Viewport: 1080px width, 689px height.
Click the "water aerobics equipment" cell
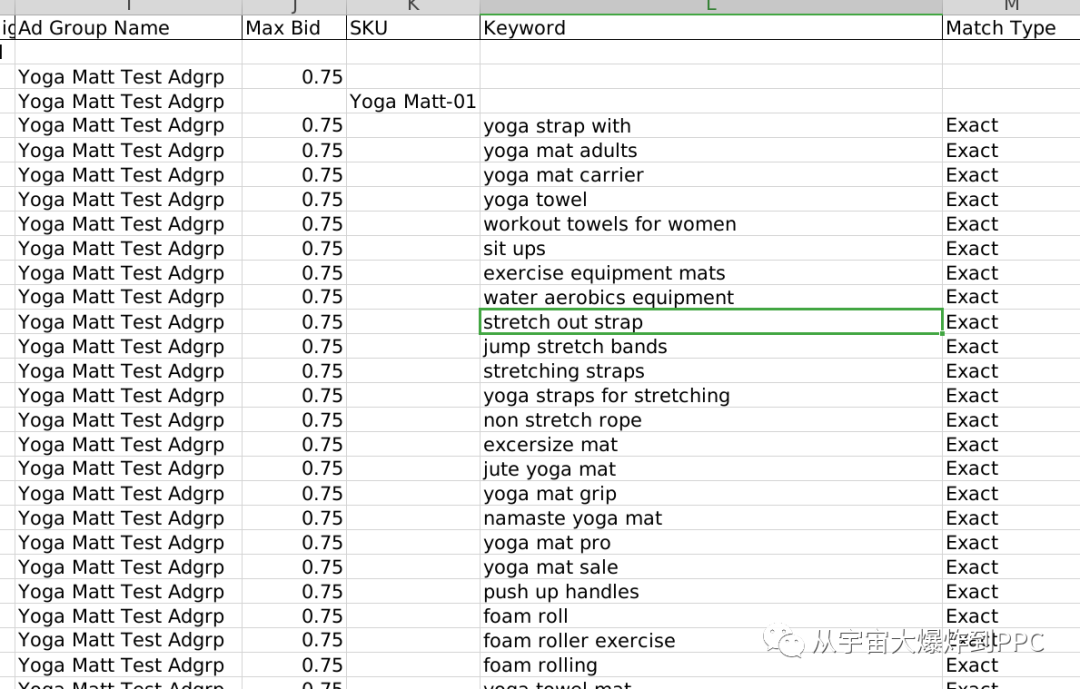coord(710,297)
